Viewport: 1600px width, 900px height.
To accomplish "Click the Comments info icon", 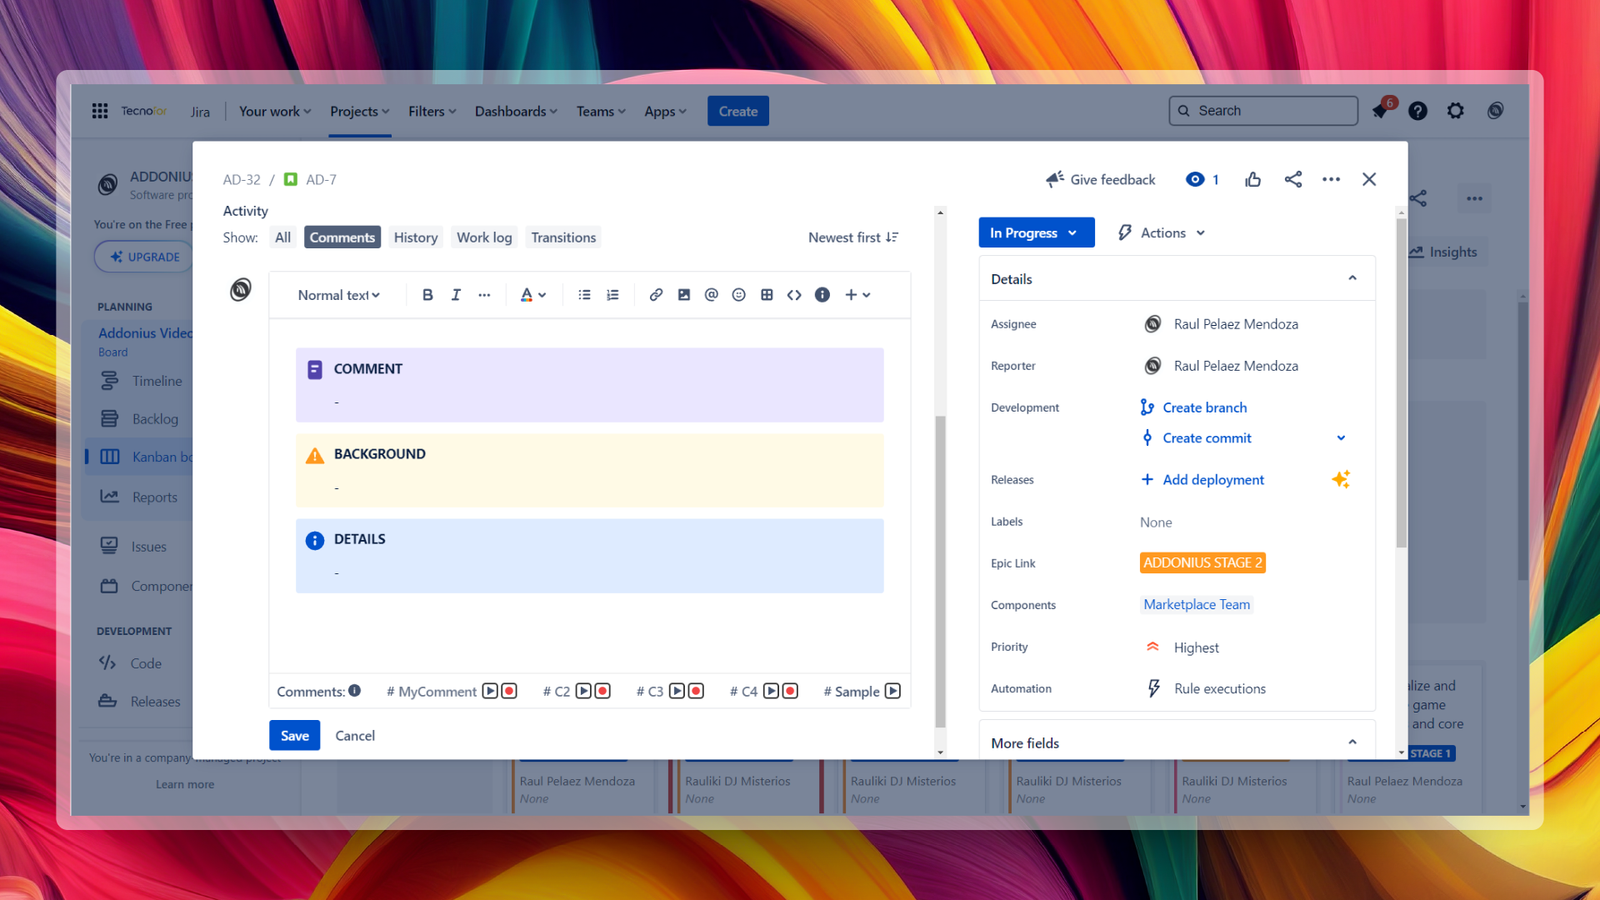I will coord(354,691).
